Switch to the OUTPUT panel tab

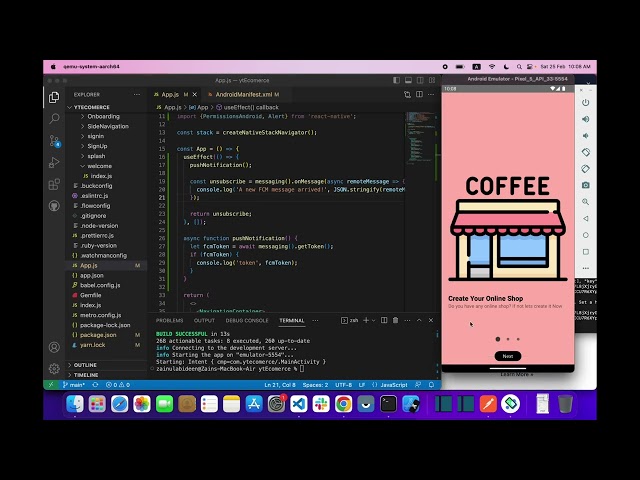[204, 320]
